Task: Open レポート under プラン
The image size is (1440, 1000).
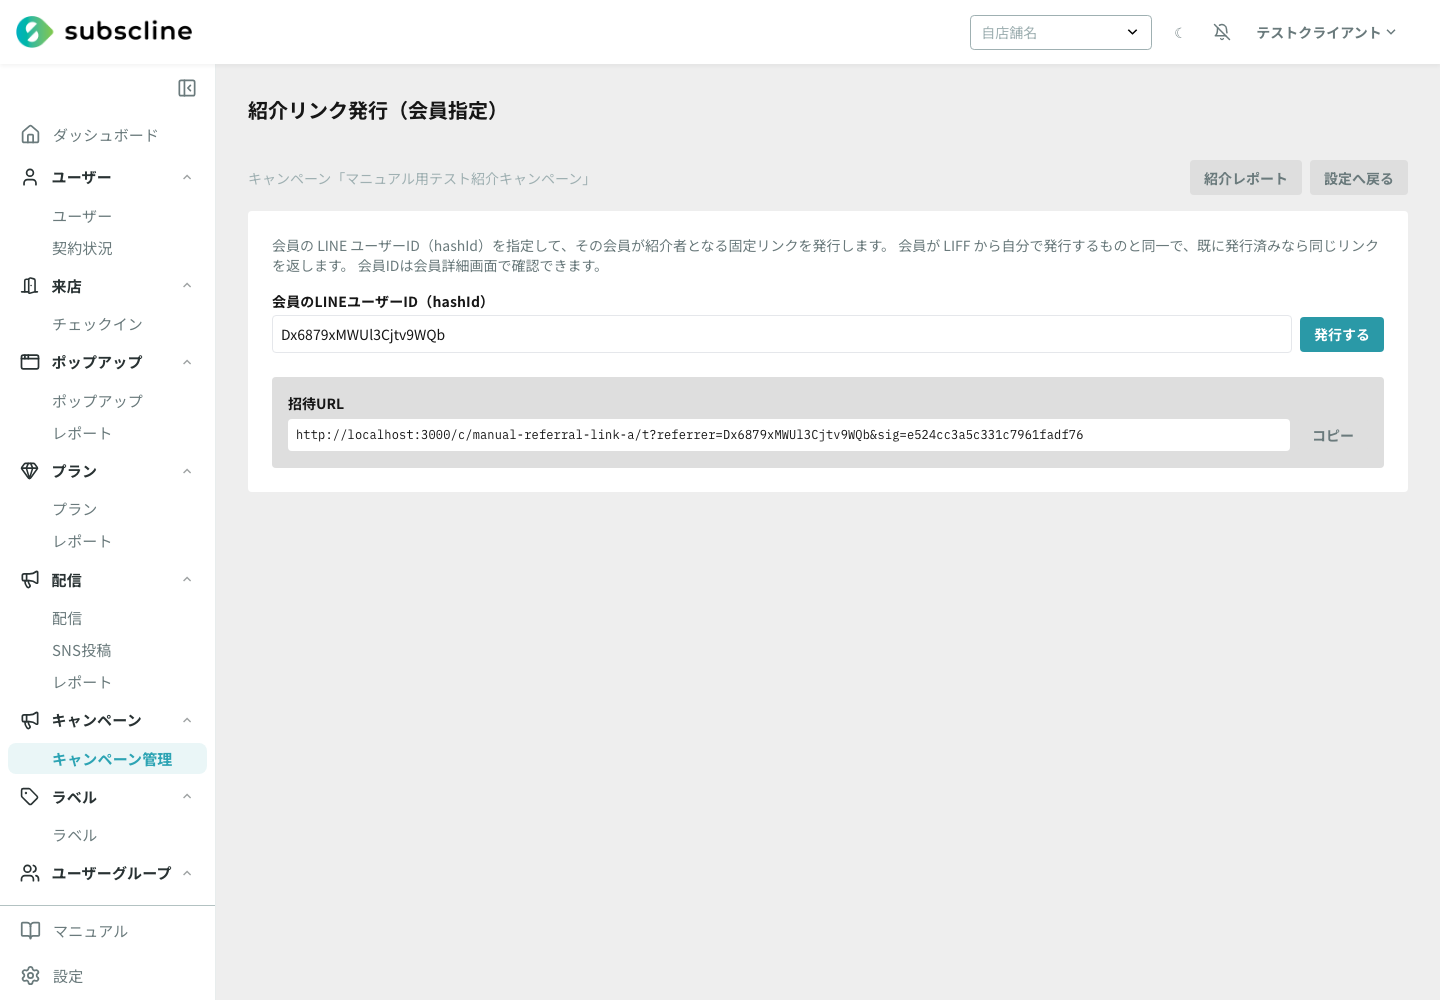Action: click(82, 541)
